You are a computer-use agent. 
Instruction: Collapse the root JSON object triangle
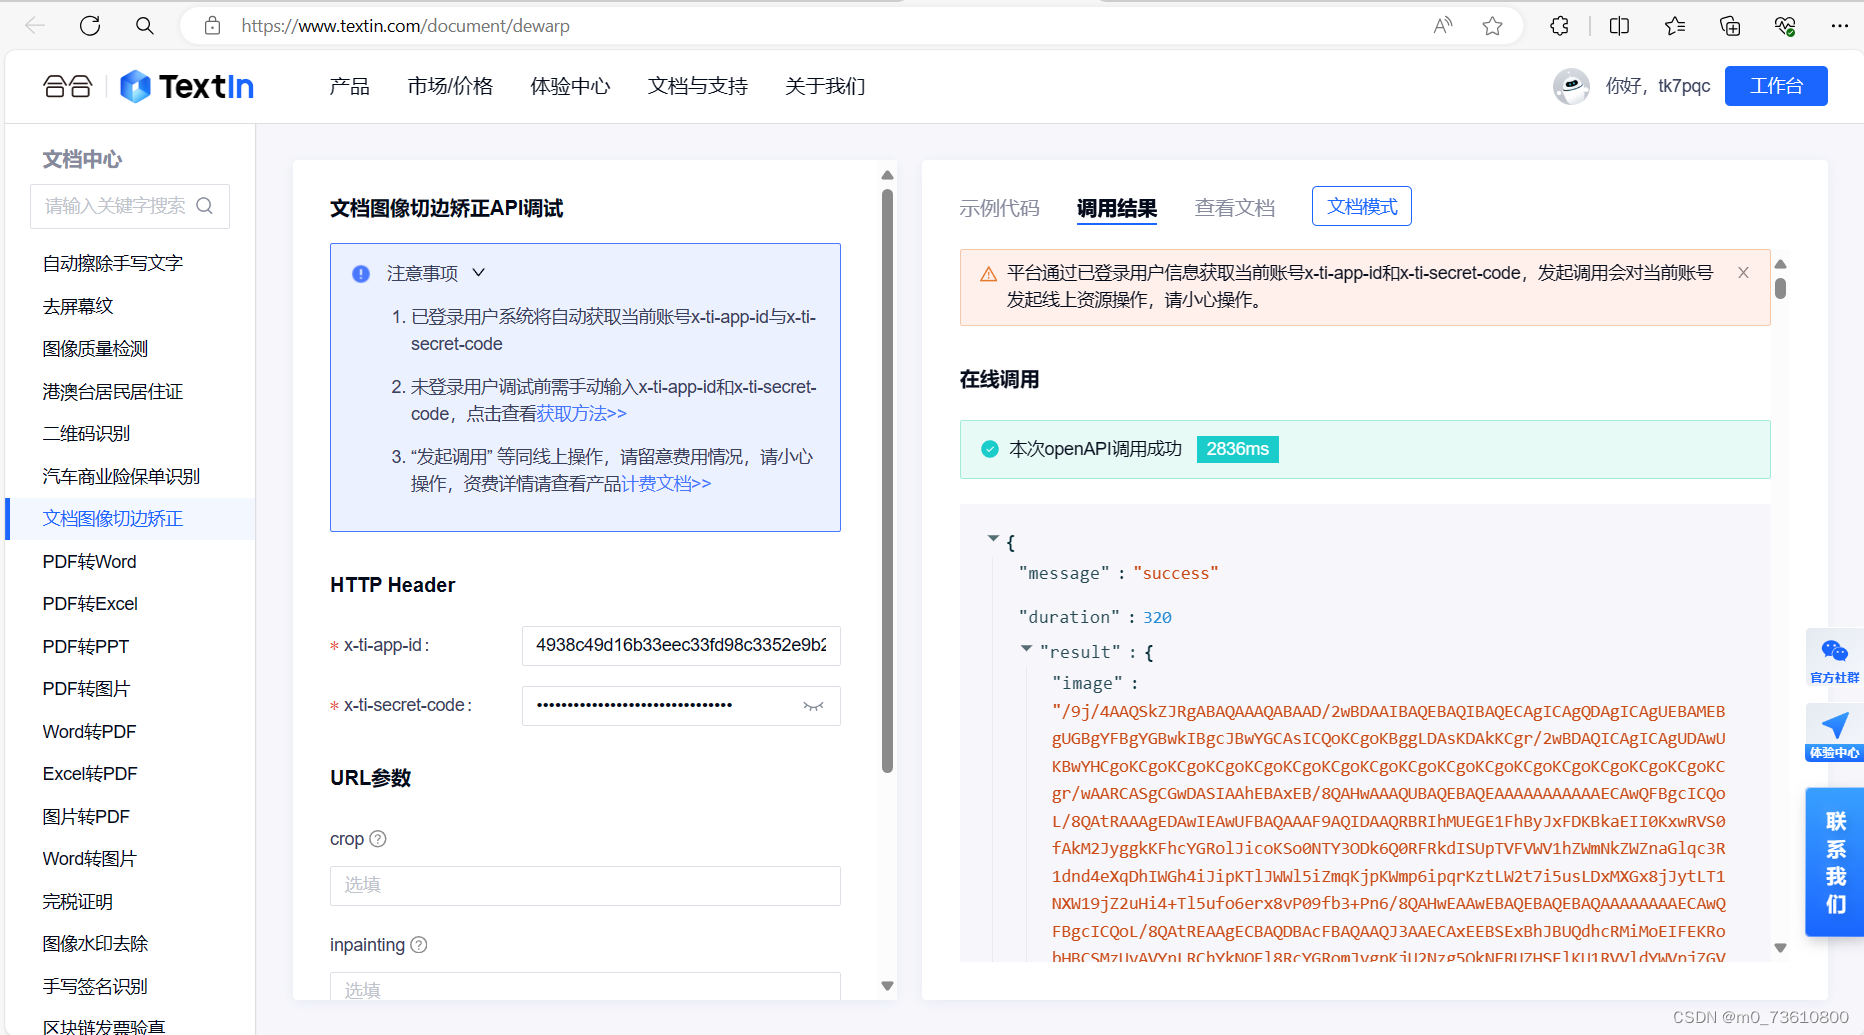click(x=993, y=538)
